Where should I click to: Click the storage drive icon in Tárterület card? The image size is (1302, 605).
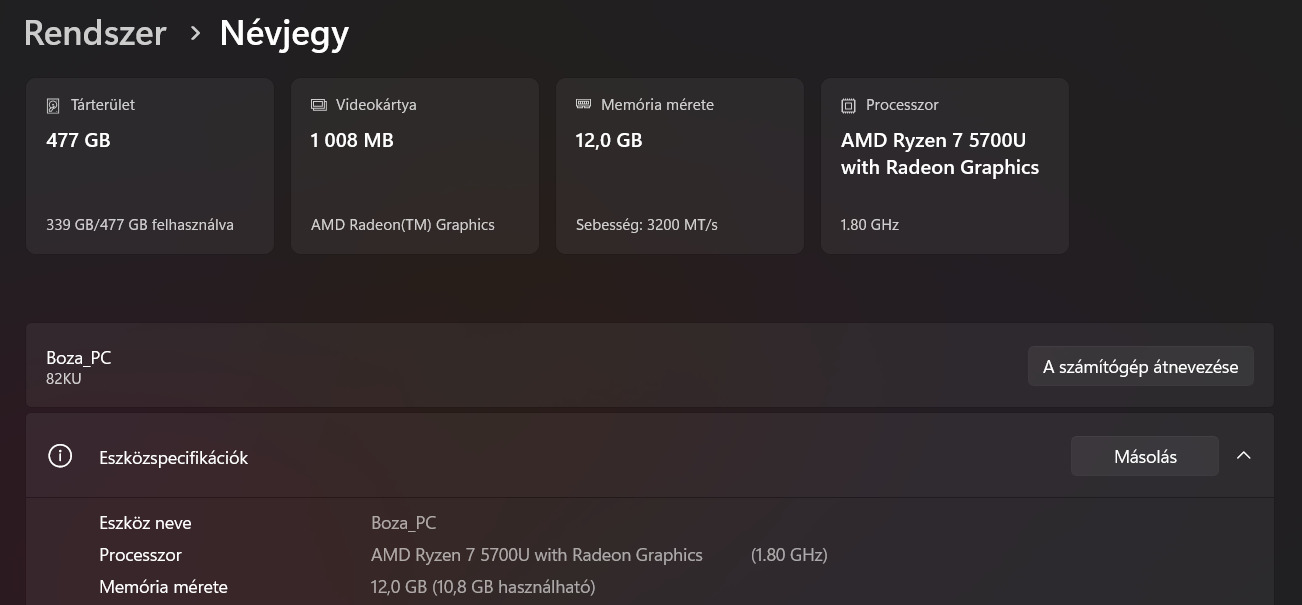(x=54, y=105)
